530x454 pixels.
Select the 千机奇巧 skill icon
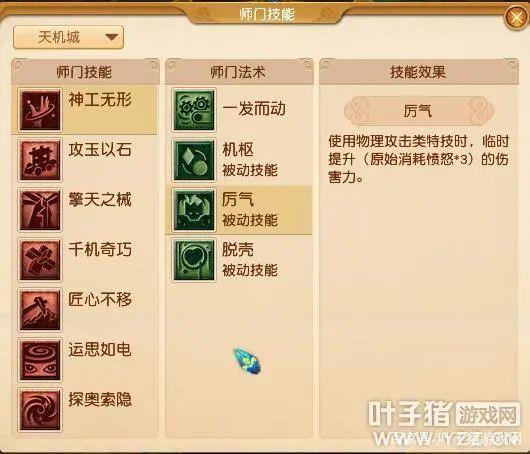tap(40, 260)
